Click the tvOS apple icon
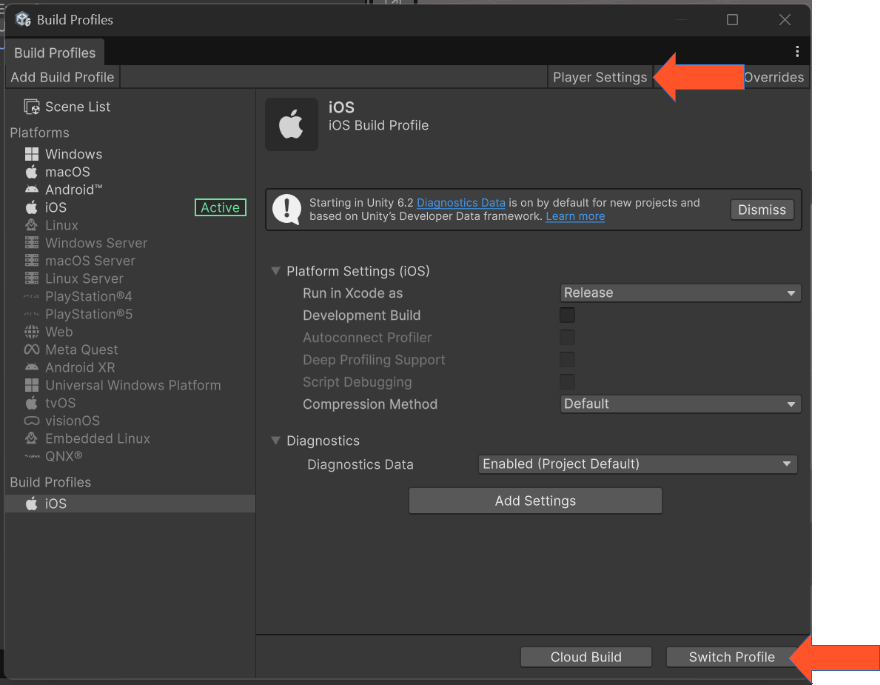 [x=31, y=403]
